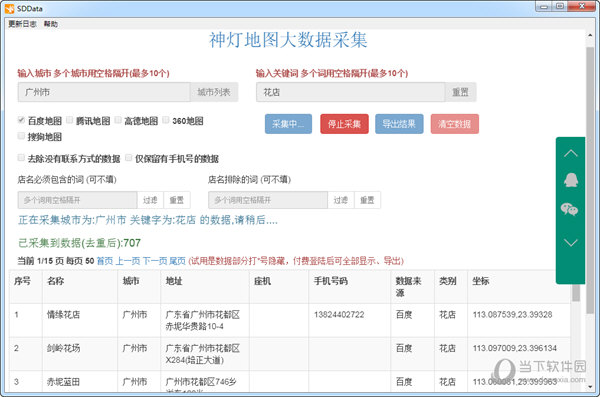Image resolution: width=600 pixels, height=397 pixels.
Task: Click the 城市列表 button
Action: (214, 92)
